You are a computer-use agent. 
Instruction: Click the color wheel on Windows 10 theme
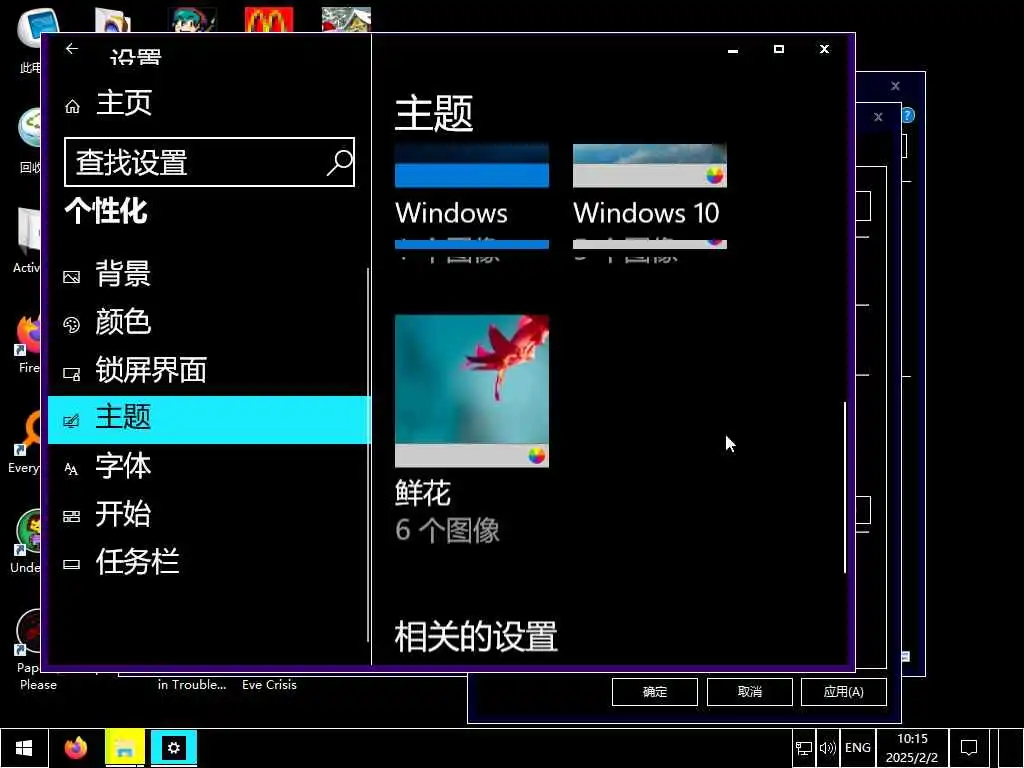pyautogui.click(x=714, y=176)
